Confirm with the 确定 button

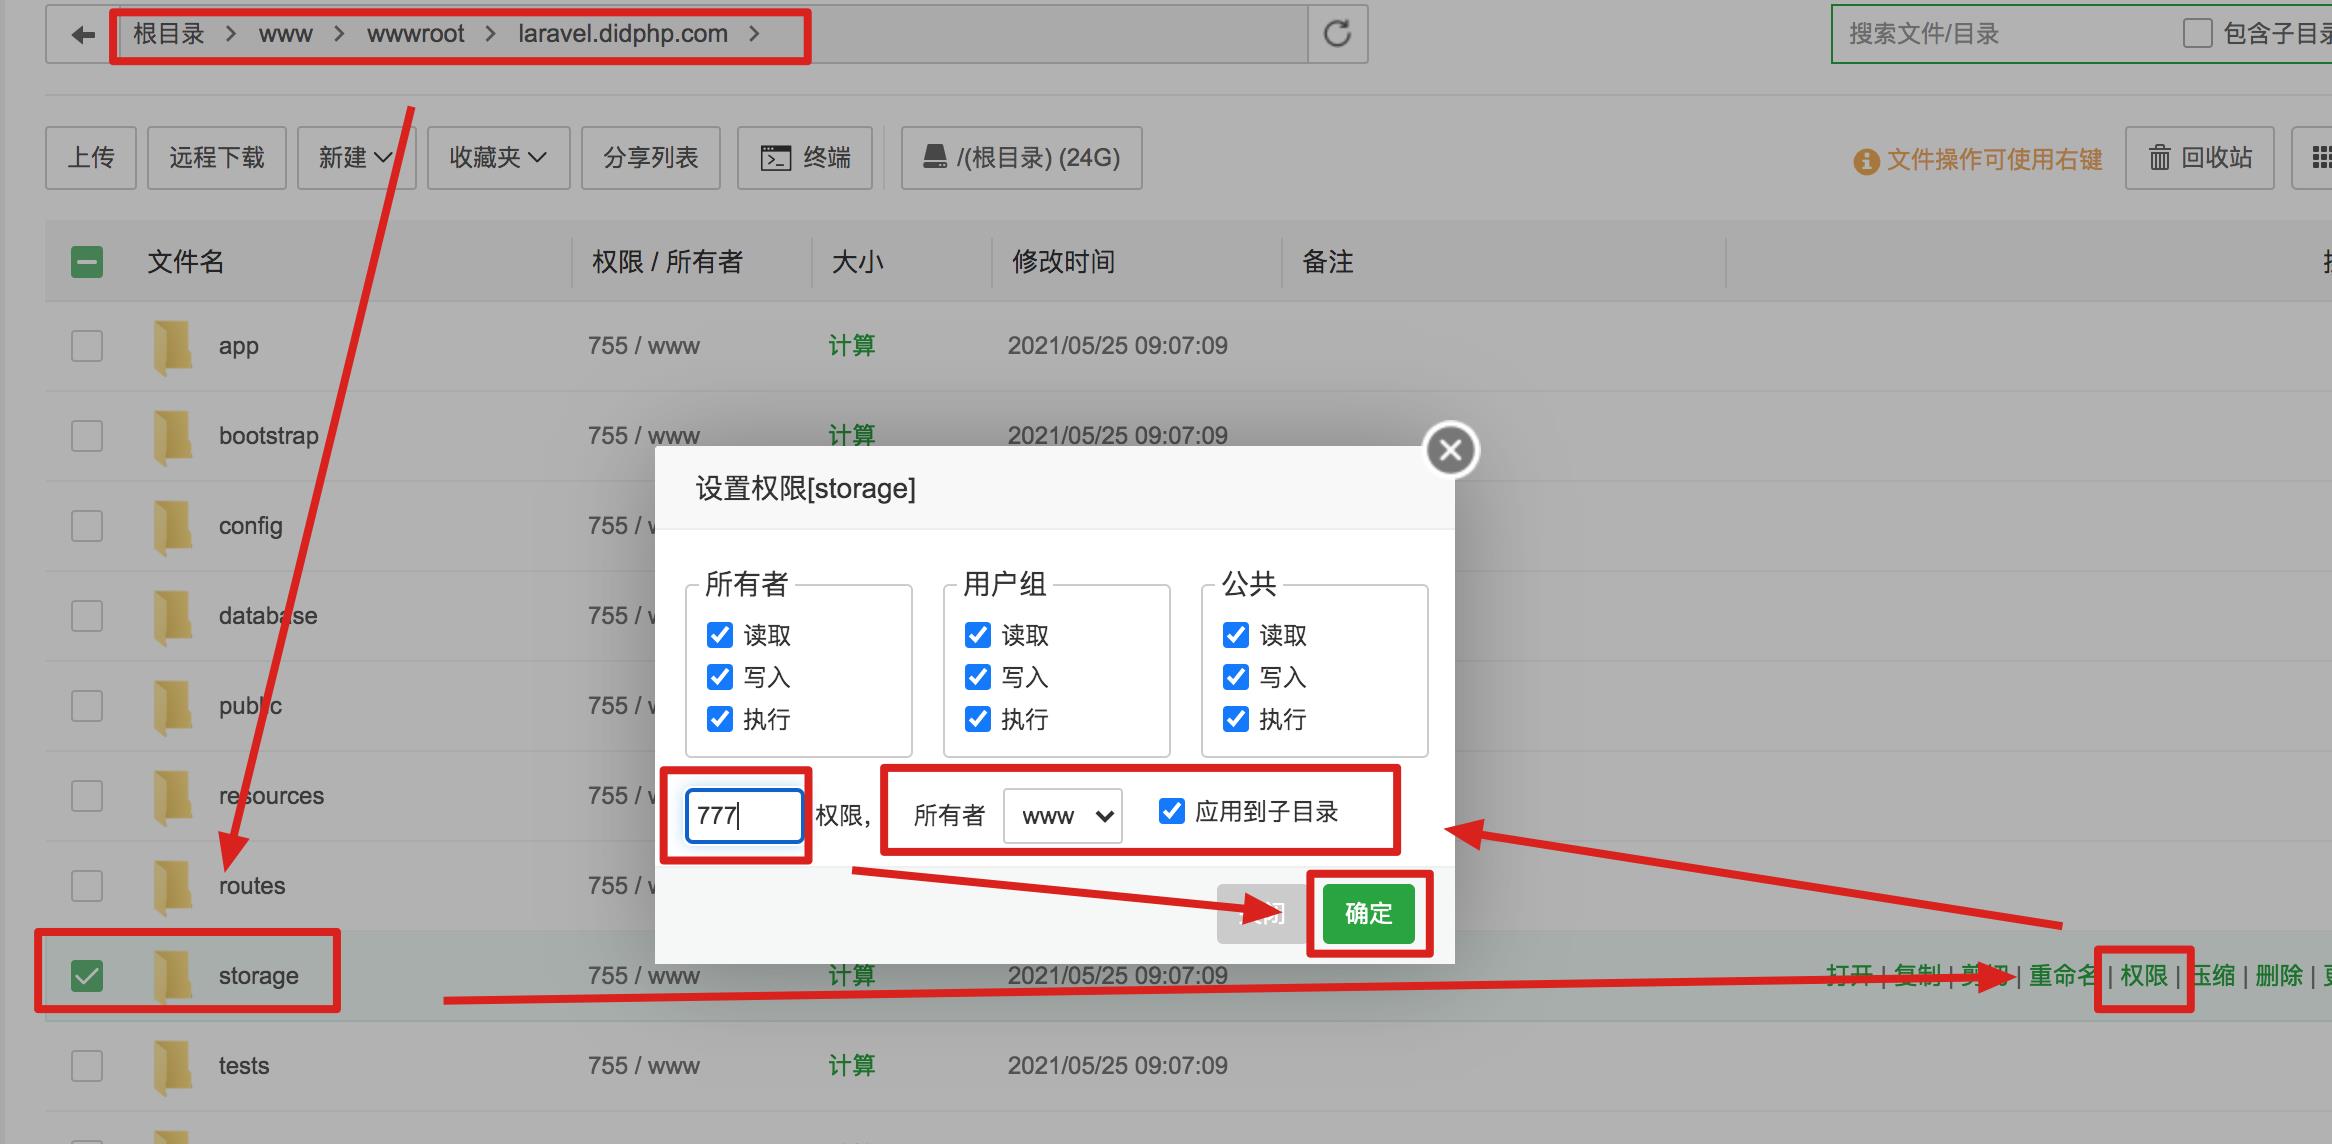pos(1368,913)
